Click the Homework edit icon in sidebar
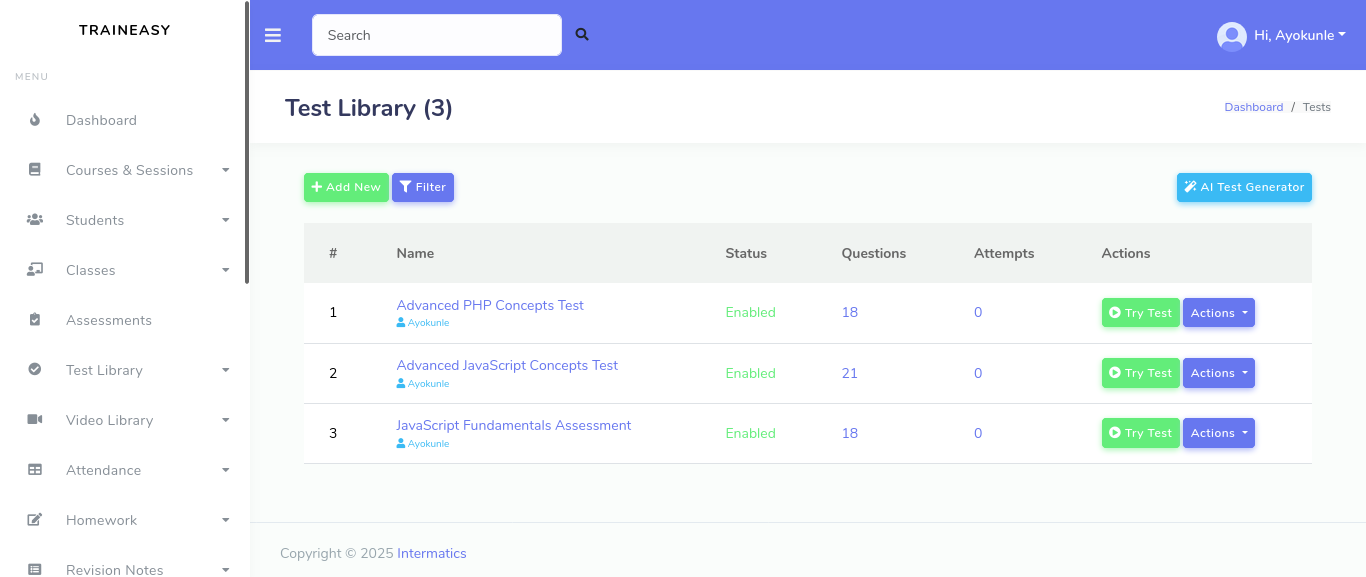The image size is (1366, 577). coord(35,520)
